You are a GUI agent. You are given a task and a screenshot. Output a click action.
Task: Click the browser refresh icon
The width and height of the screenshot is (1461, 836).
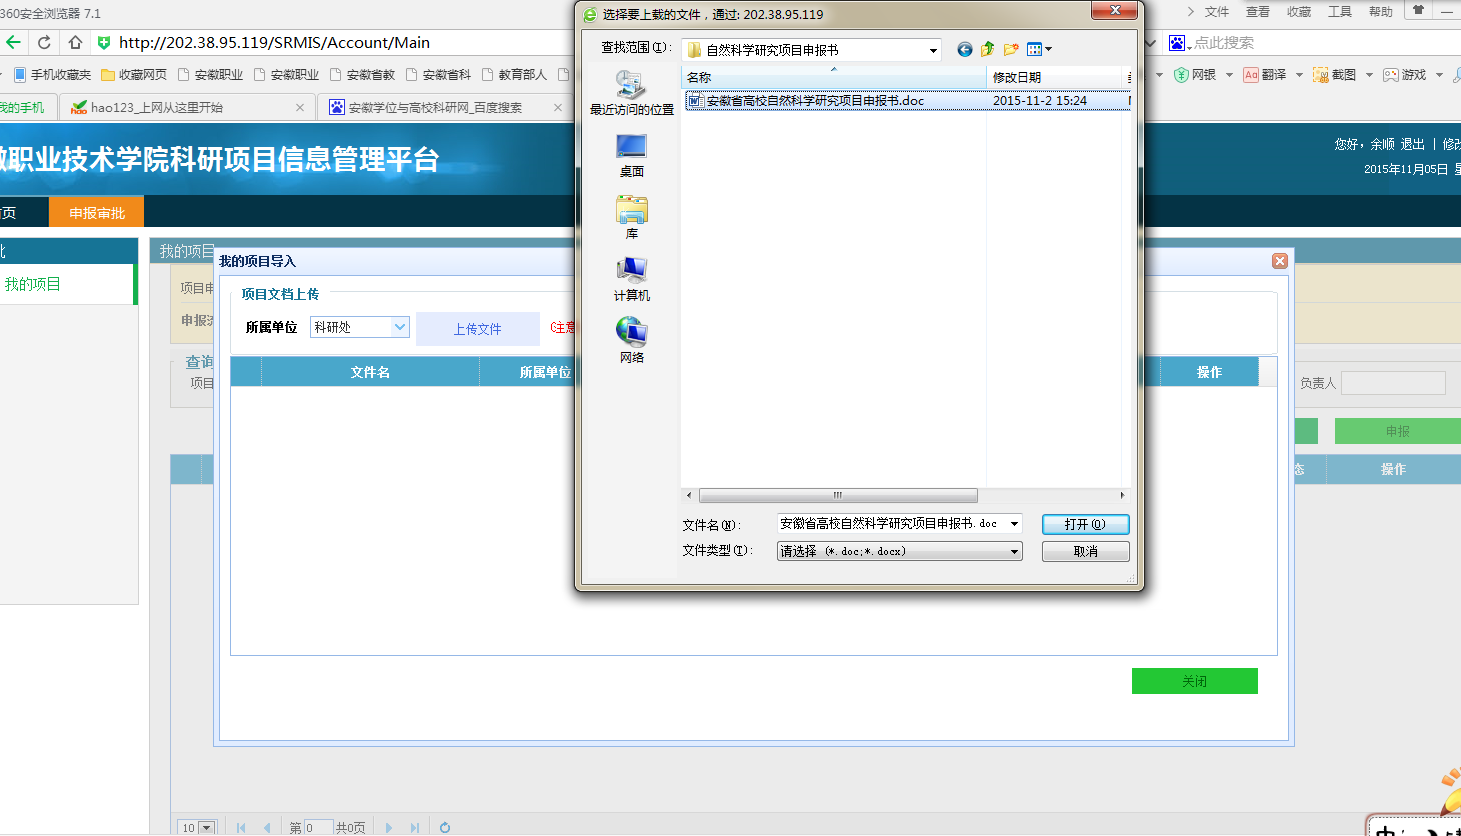44,42
